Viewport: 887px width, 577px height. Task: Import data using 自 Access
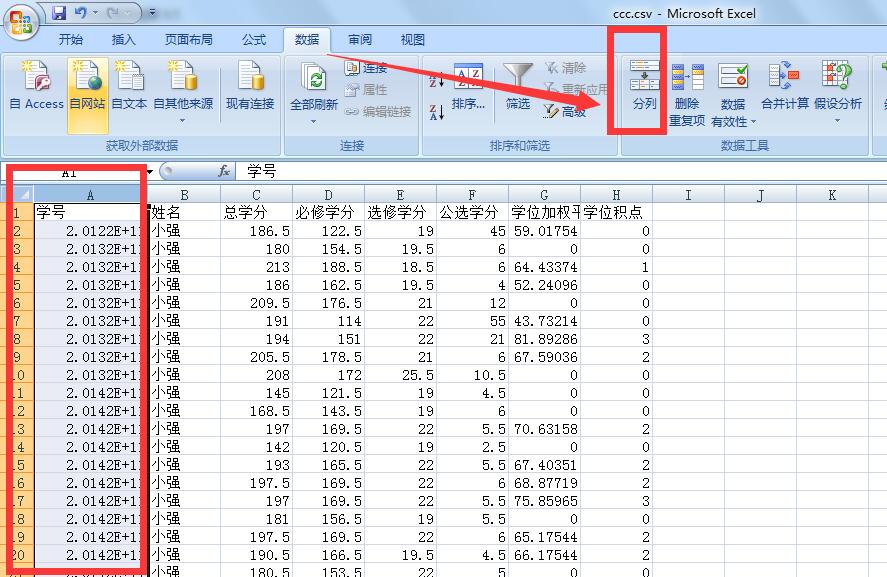[x=36, y=86]
